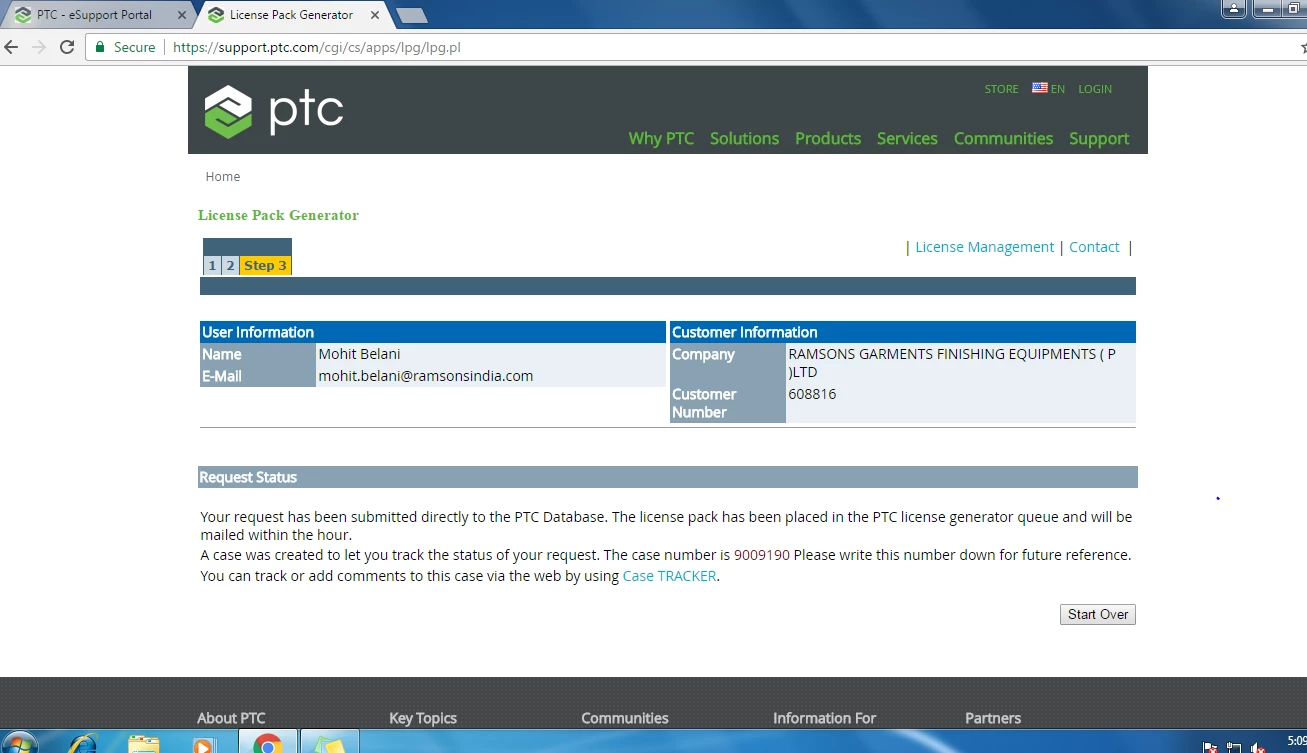Open the Services menu
Screen dimensions: 1307x753
pyautogui.click(x=907, y=138)
